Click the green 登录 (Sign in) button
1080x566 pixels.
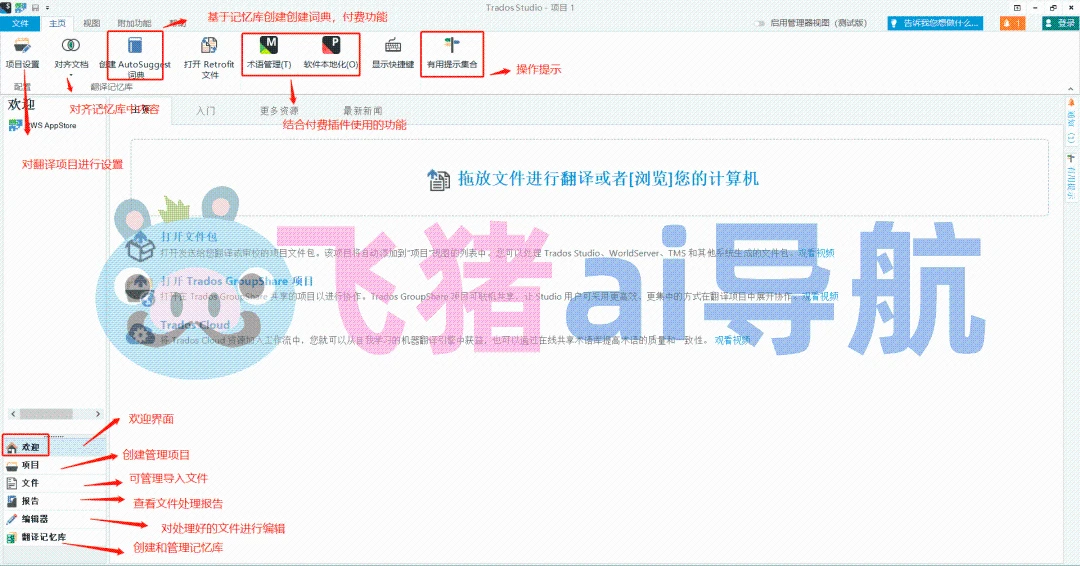pos(1059,23)
